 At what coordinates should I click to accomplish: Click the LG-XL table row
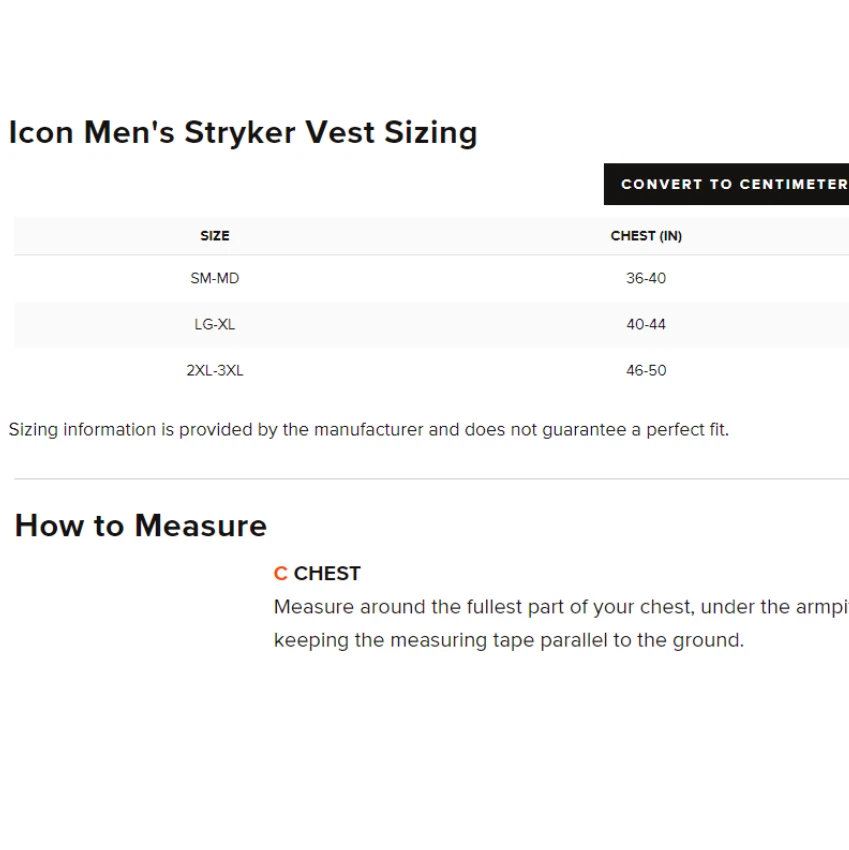(x=430, y=324)
